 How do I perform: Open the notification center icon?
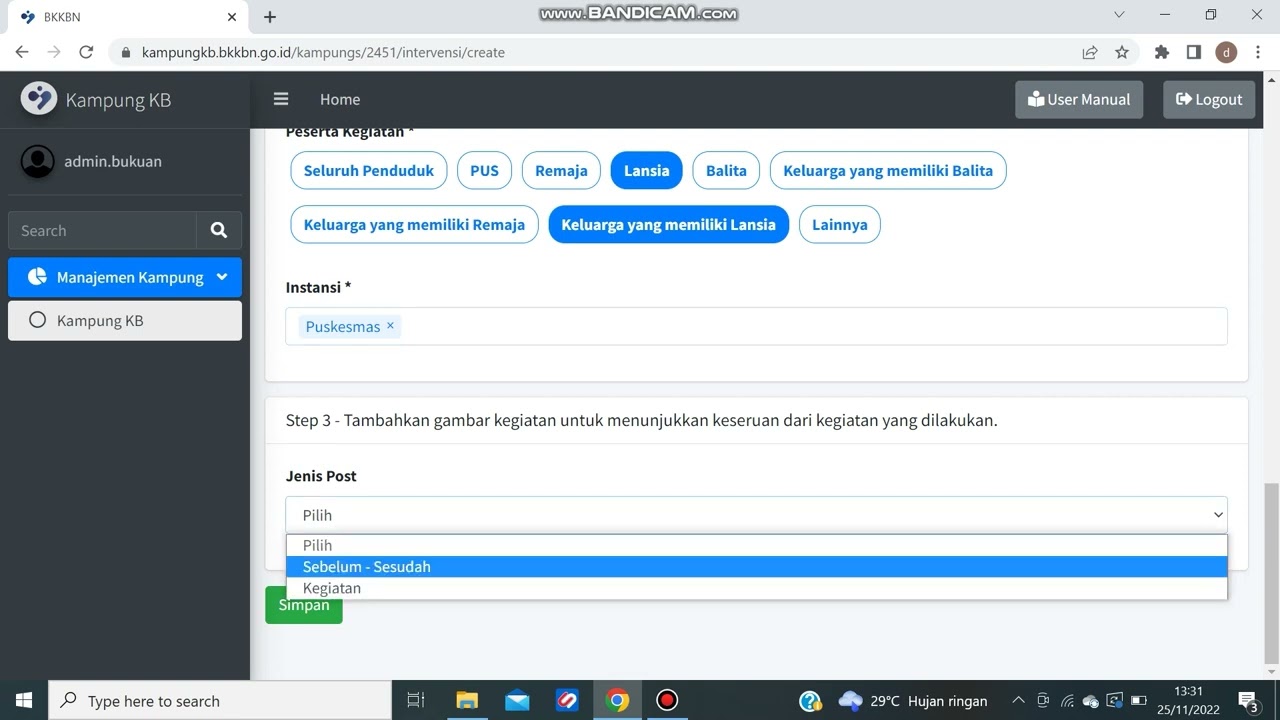tap(1248, 701)
